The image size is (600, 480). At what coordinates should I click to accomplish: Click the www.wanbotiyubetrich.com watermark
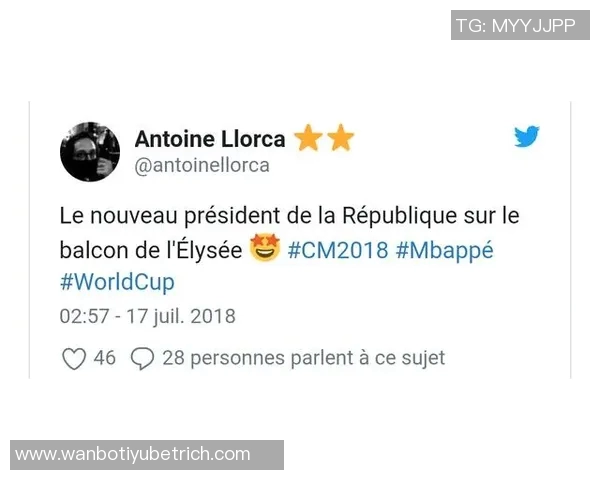(x=147, y=455)
